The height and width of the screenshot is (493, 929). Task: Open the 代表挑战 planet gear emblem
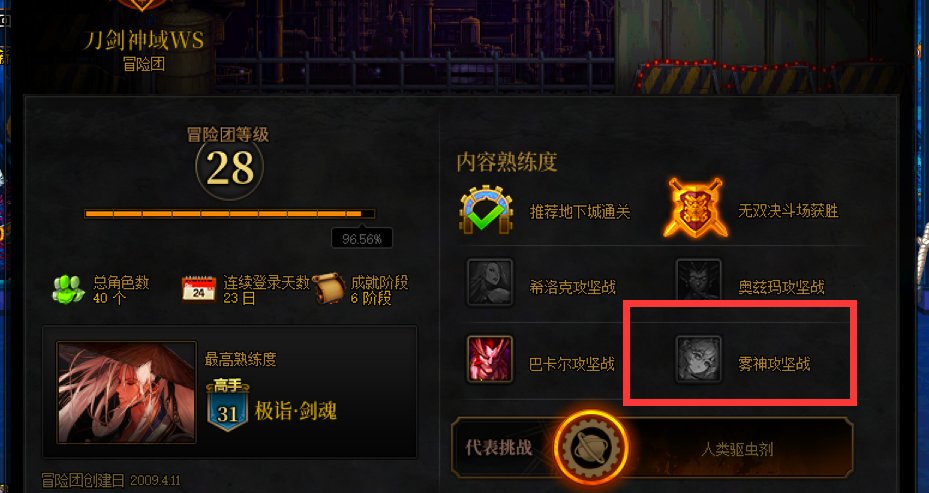point(591,447)
